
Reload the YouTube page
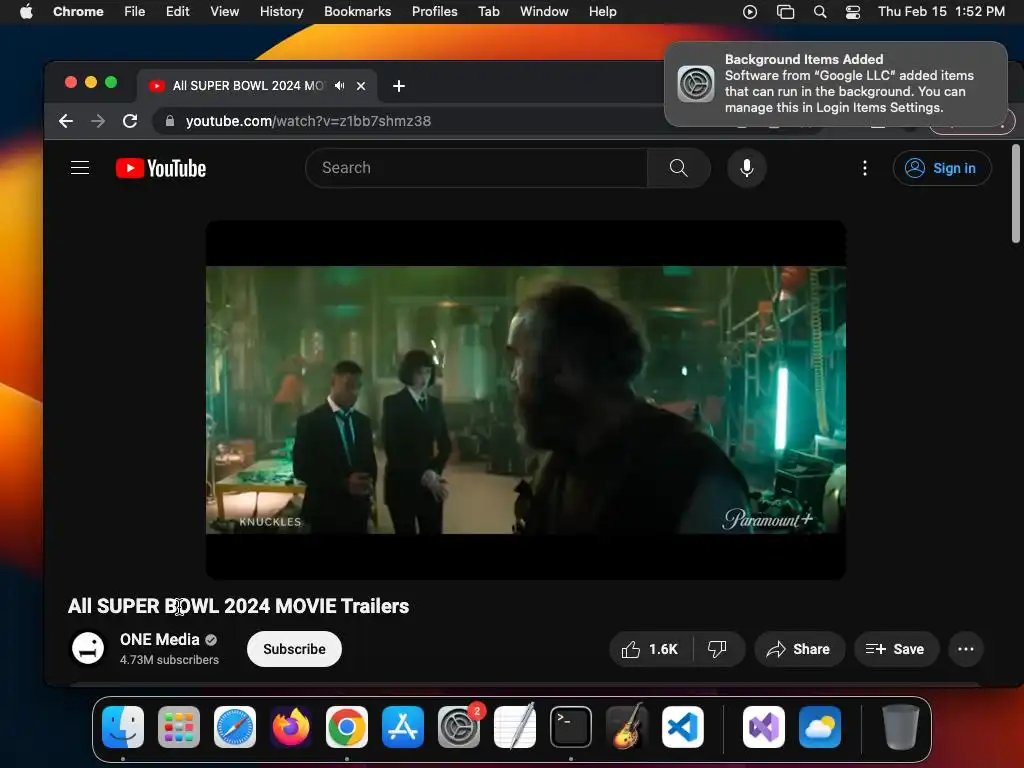coord(130,121)
